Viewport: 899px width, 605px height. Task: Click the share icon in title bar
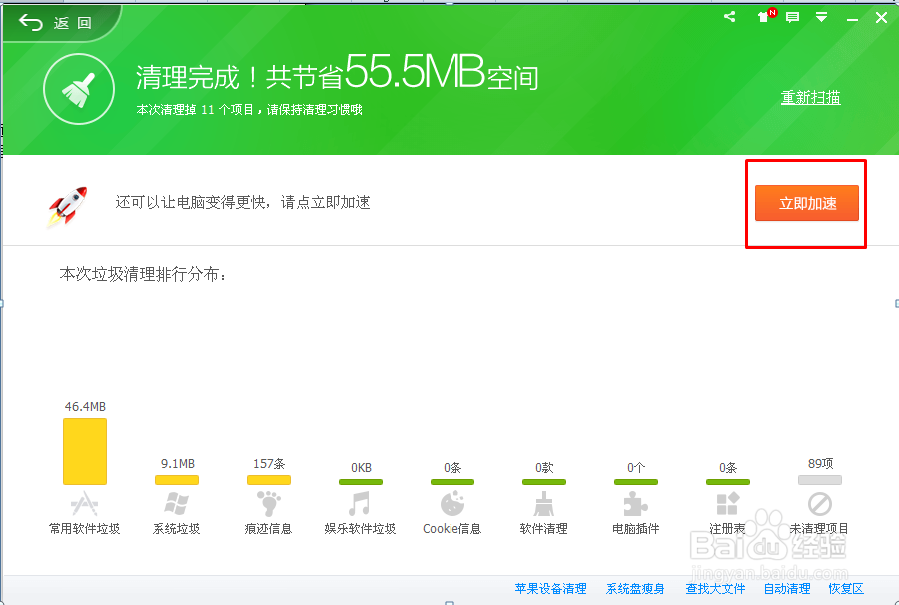click(x=728, y=17)
